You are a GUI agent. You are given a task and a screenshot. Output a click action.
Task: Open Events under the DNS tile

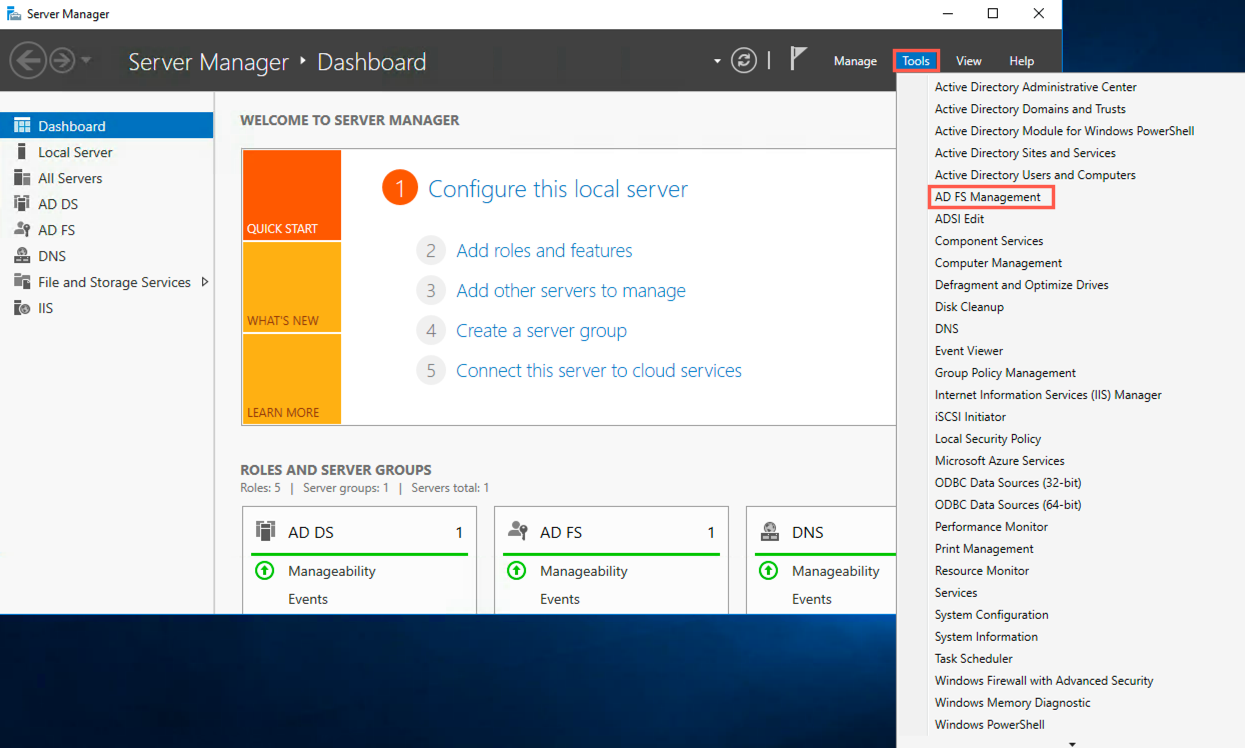pyautogui.click(x=812, y=598)
